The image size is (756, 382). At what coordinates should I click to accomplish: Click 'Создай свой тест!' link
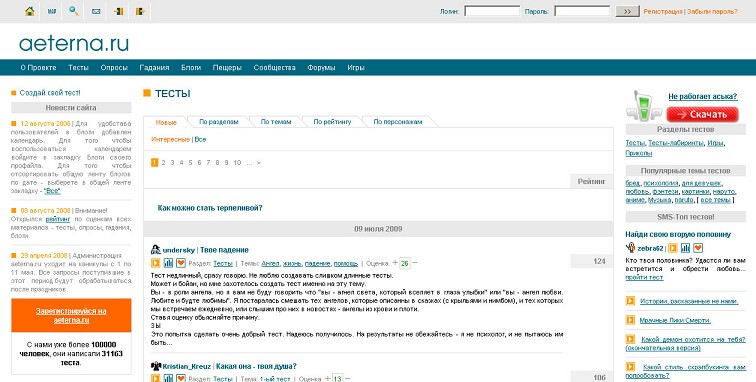(x=50, y=93)
